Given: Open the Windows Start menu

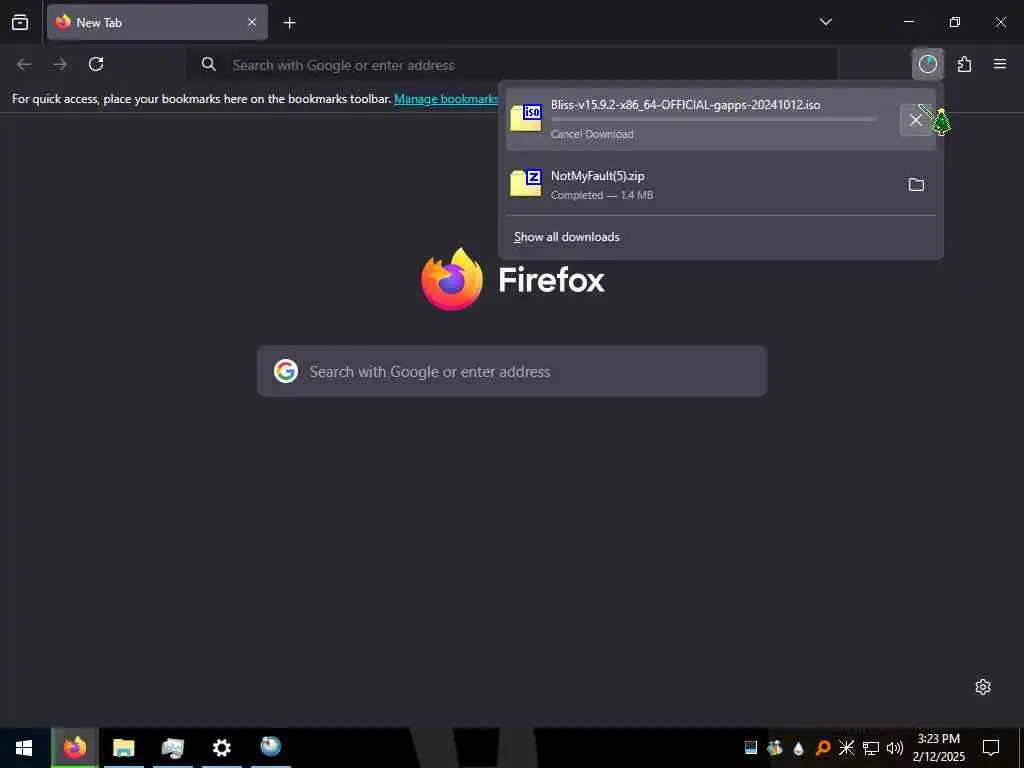Looking at the screenshot, I should click(x=24, y=748).
